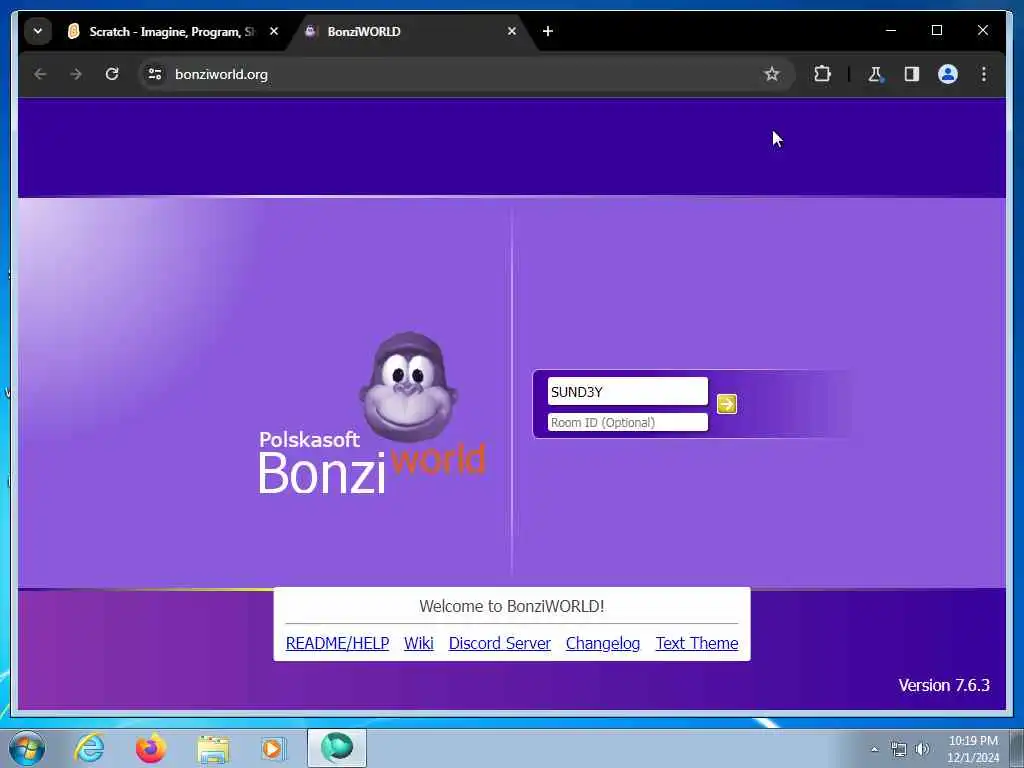
Task: Open Windows Media Player from taskbar
Action: 273,748
